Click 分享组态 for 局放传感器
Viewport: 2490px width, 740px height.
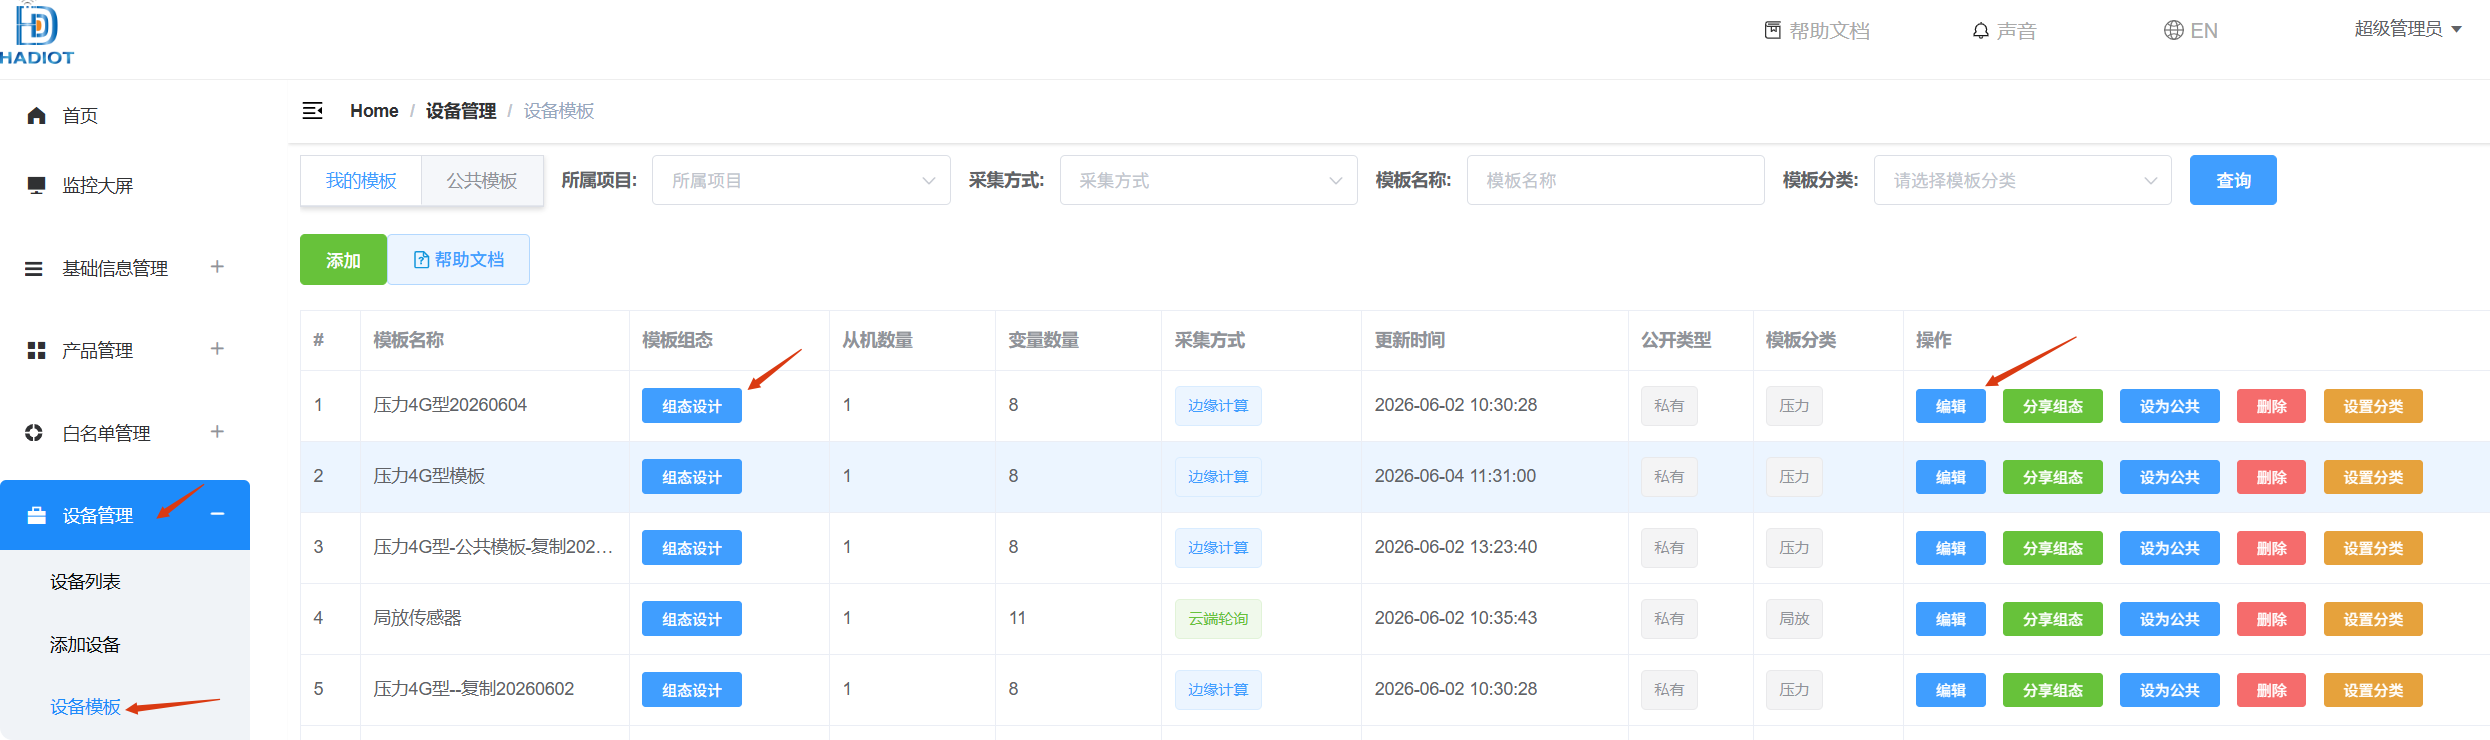(x=2053, y=619)
